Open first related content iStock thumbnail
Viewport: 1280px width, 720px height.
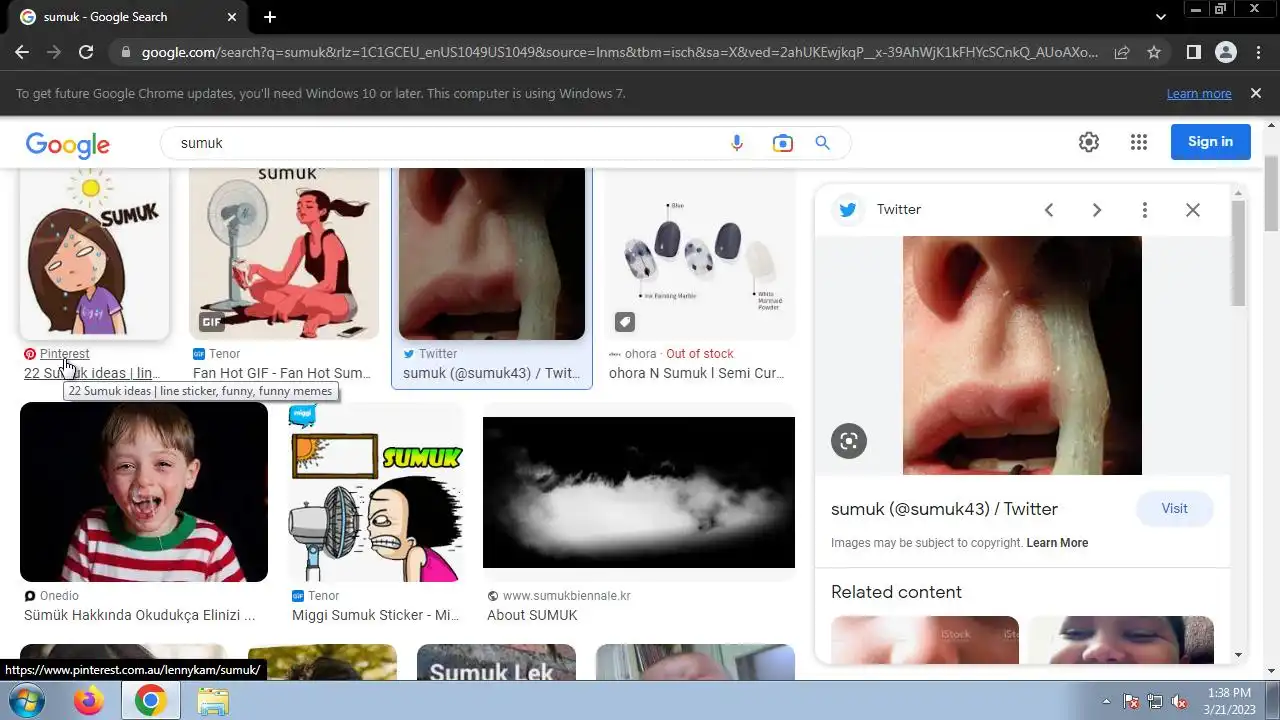[x=925, y=640]
